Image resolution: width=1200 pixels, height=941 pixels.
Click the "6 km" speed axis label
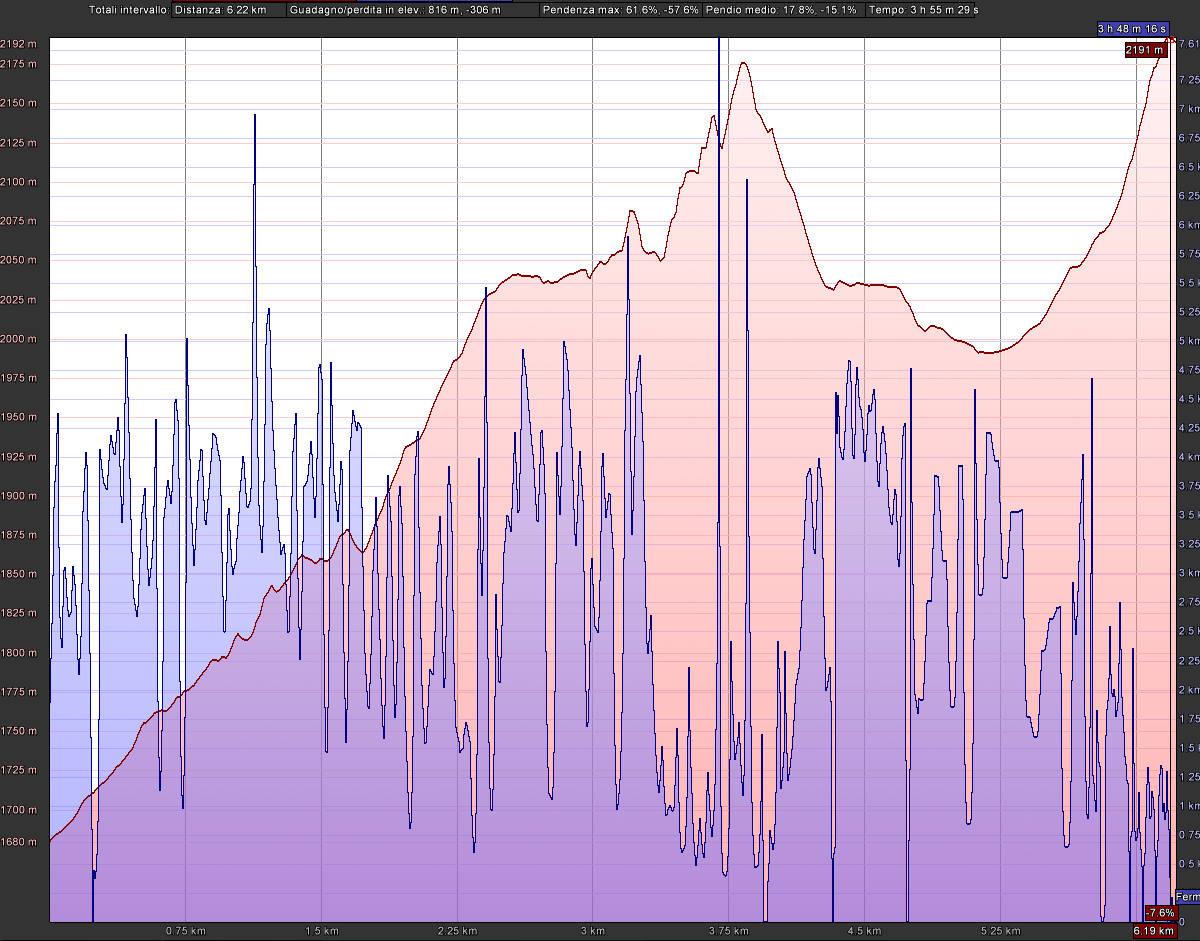click(x=1189, y=225)
